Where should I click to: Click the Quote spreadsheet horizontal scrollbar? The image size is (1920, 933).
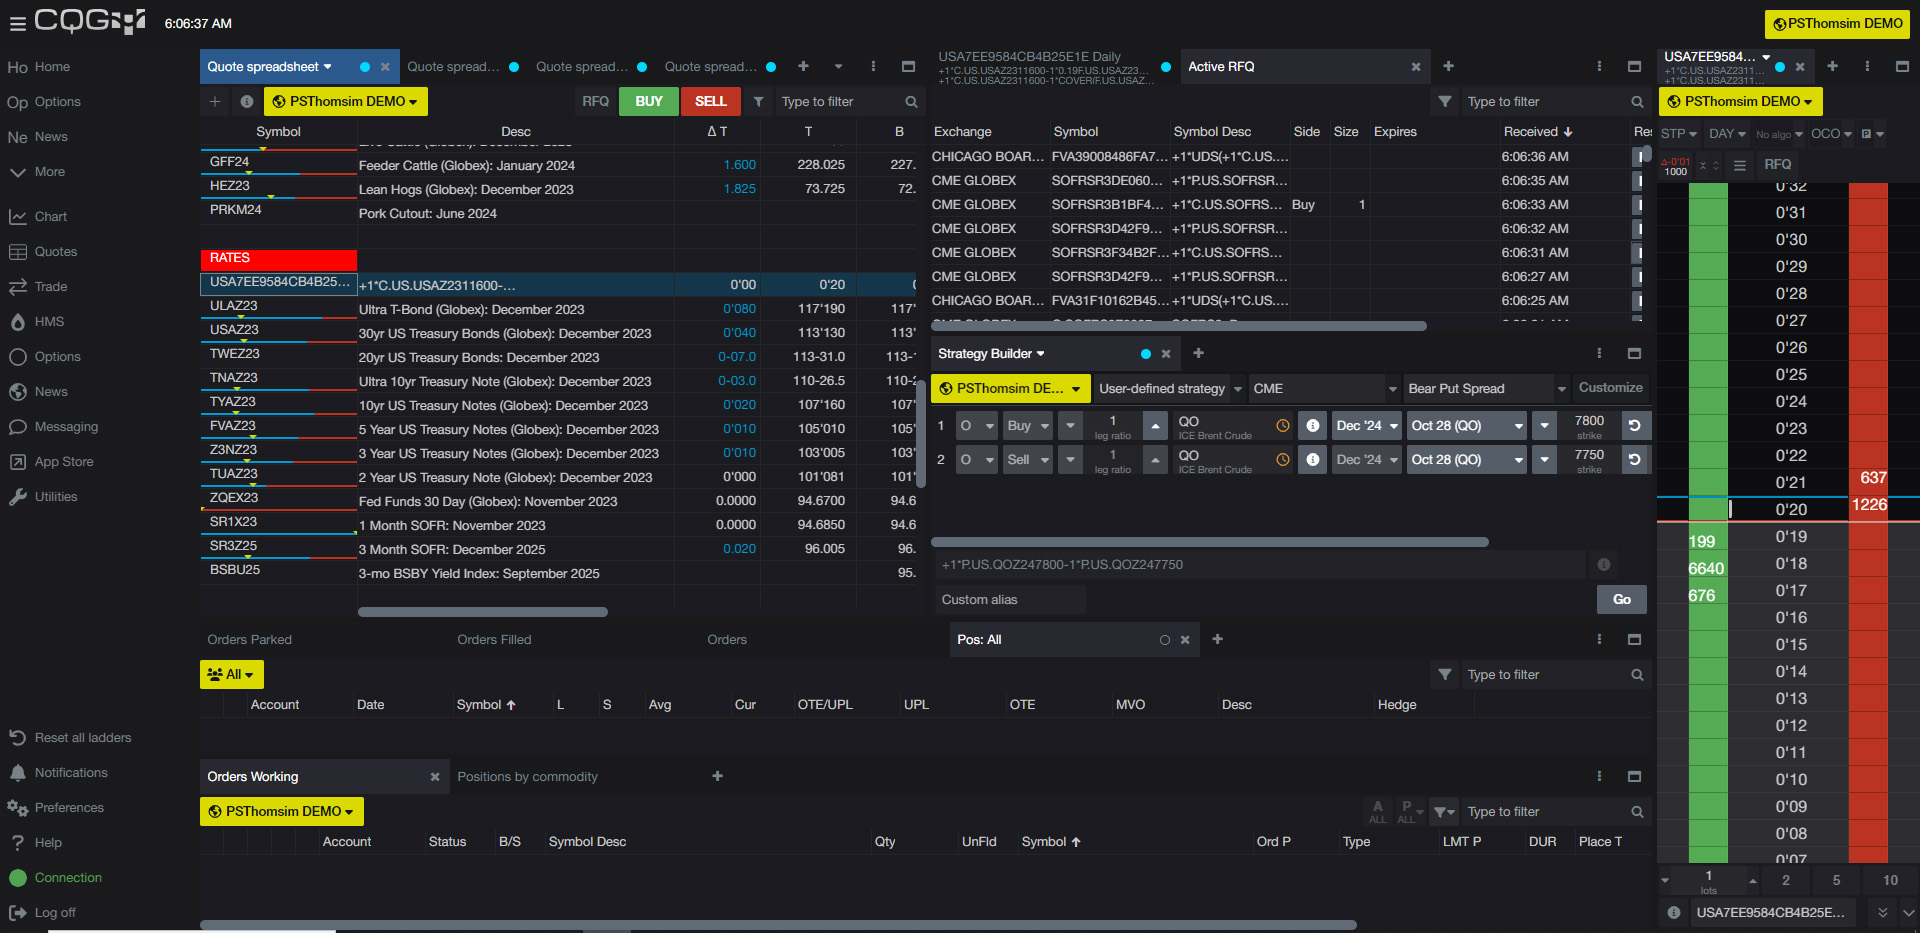483,612
